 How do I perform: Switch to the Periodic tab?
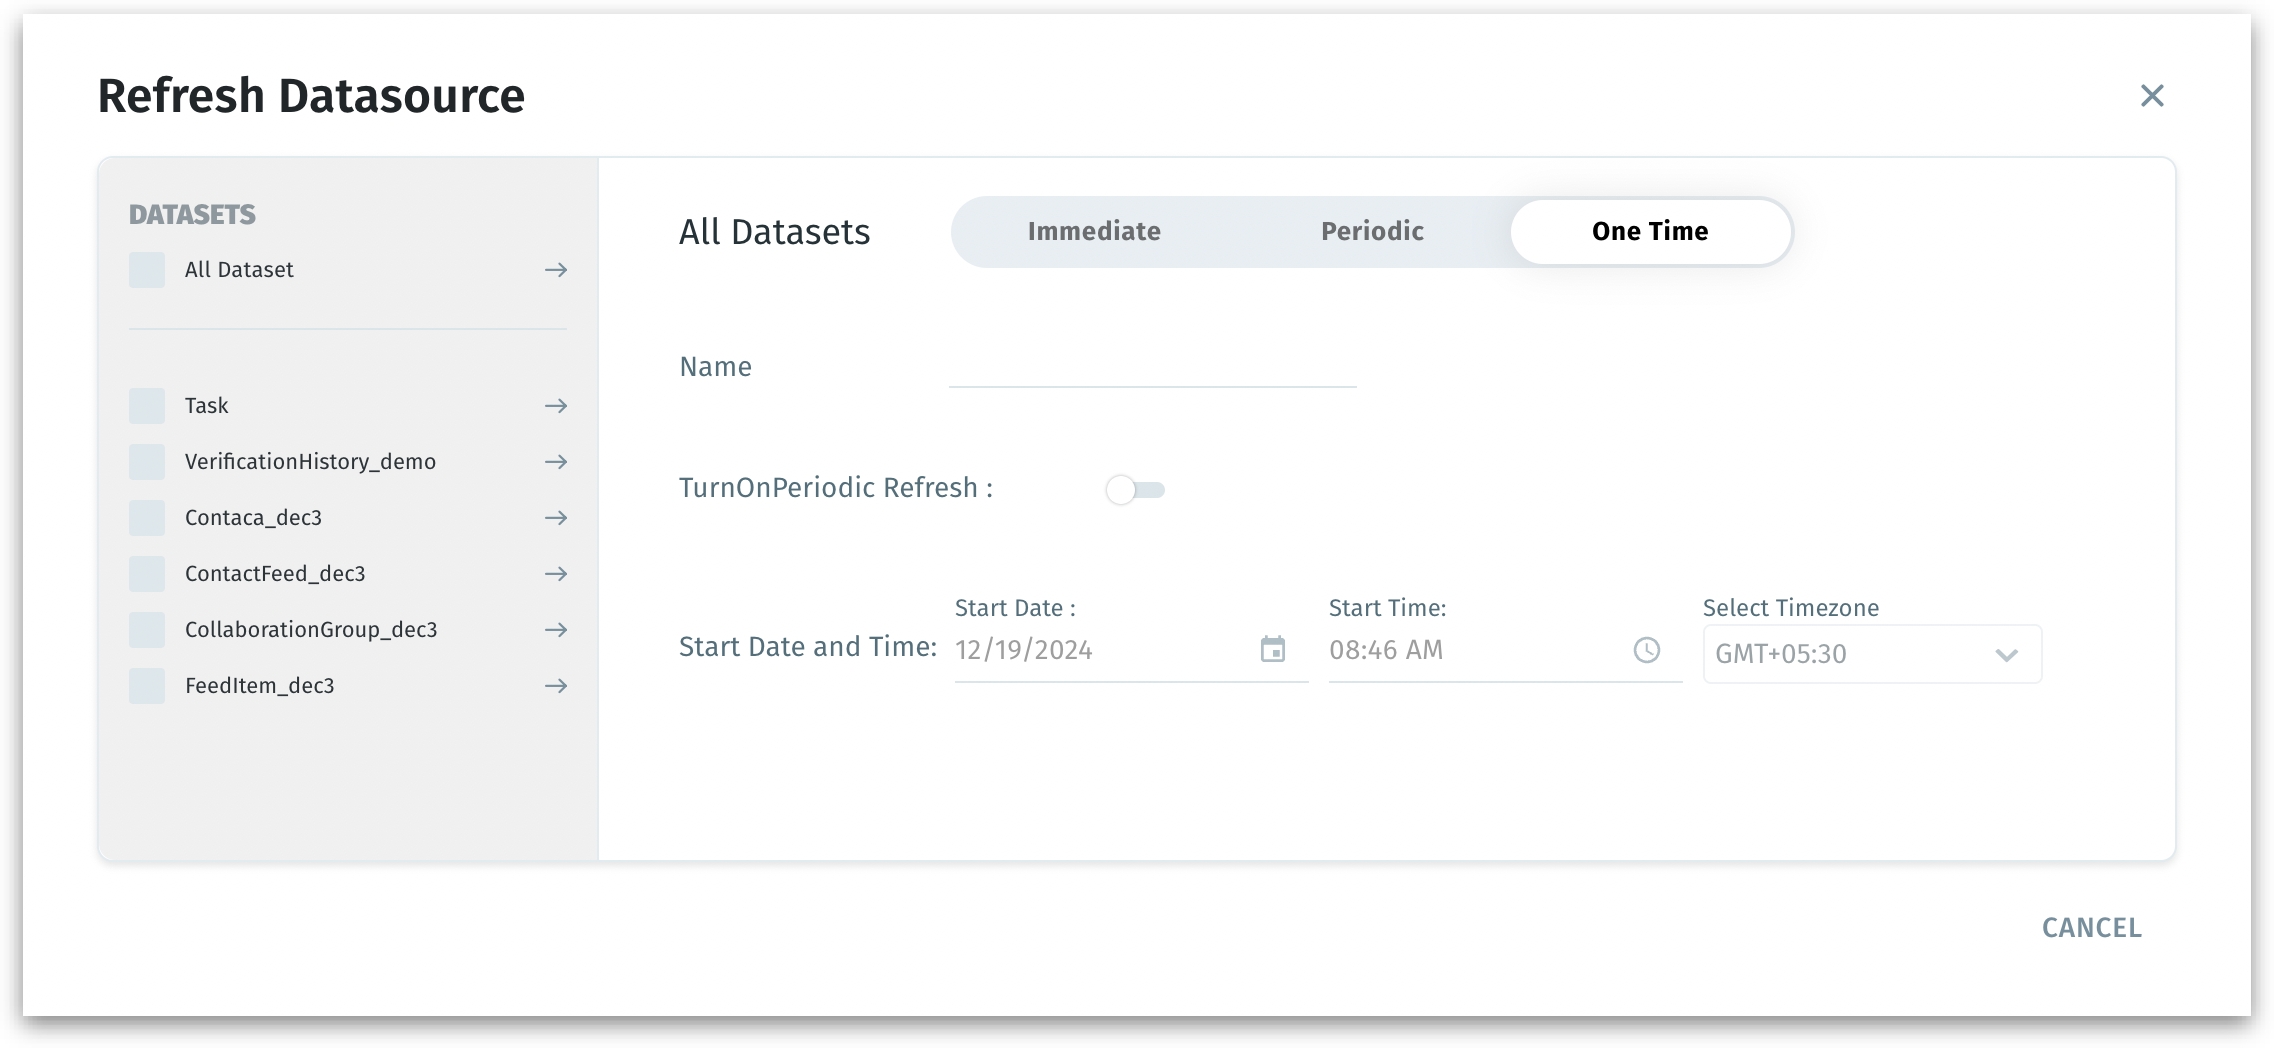(1371, 232)
